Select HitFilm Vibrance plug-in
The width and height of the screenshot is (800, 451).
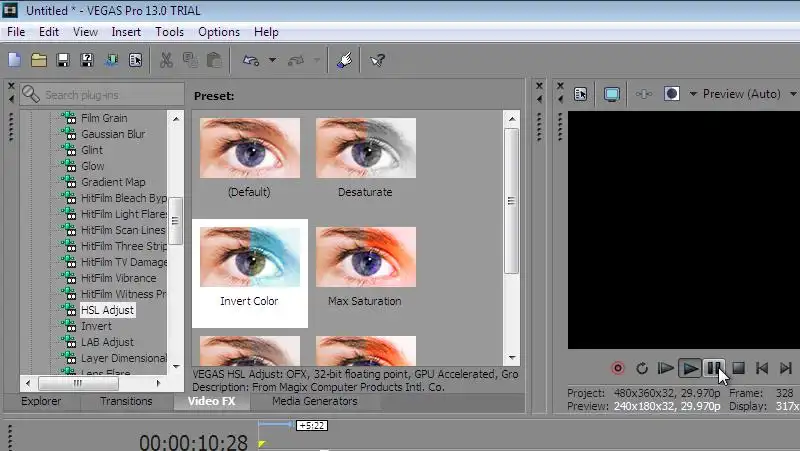119,278
